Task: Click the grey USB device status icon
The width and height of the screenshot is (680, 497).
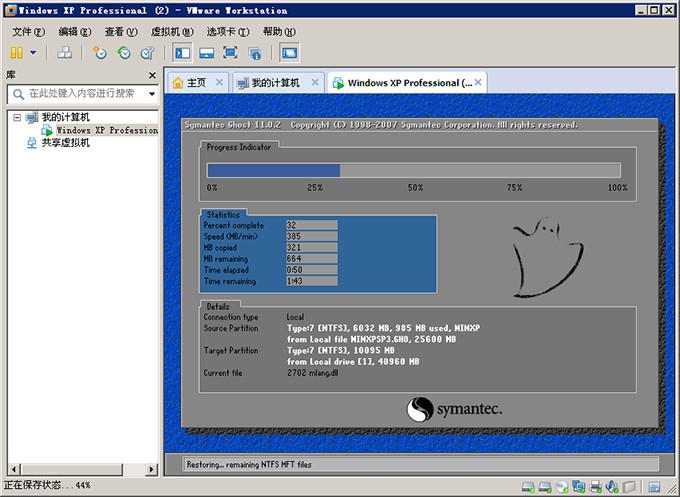Action: (629, 487)
